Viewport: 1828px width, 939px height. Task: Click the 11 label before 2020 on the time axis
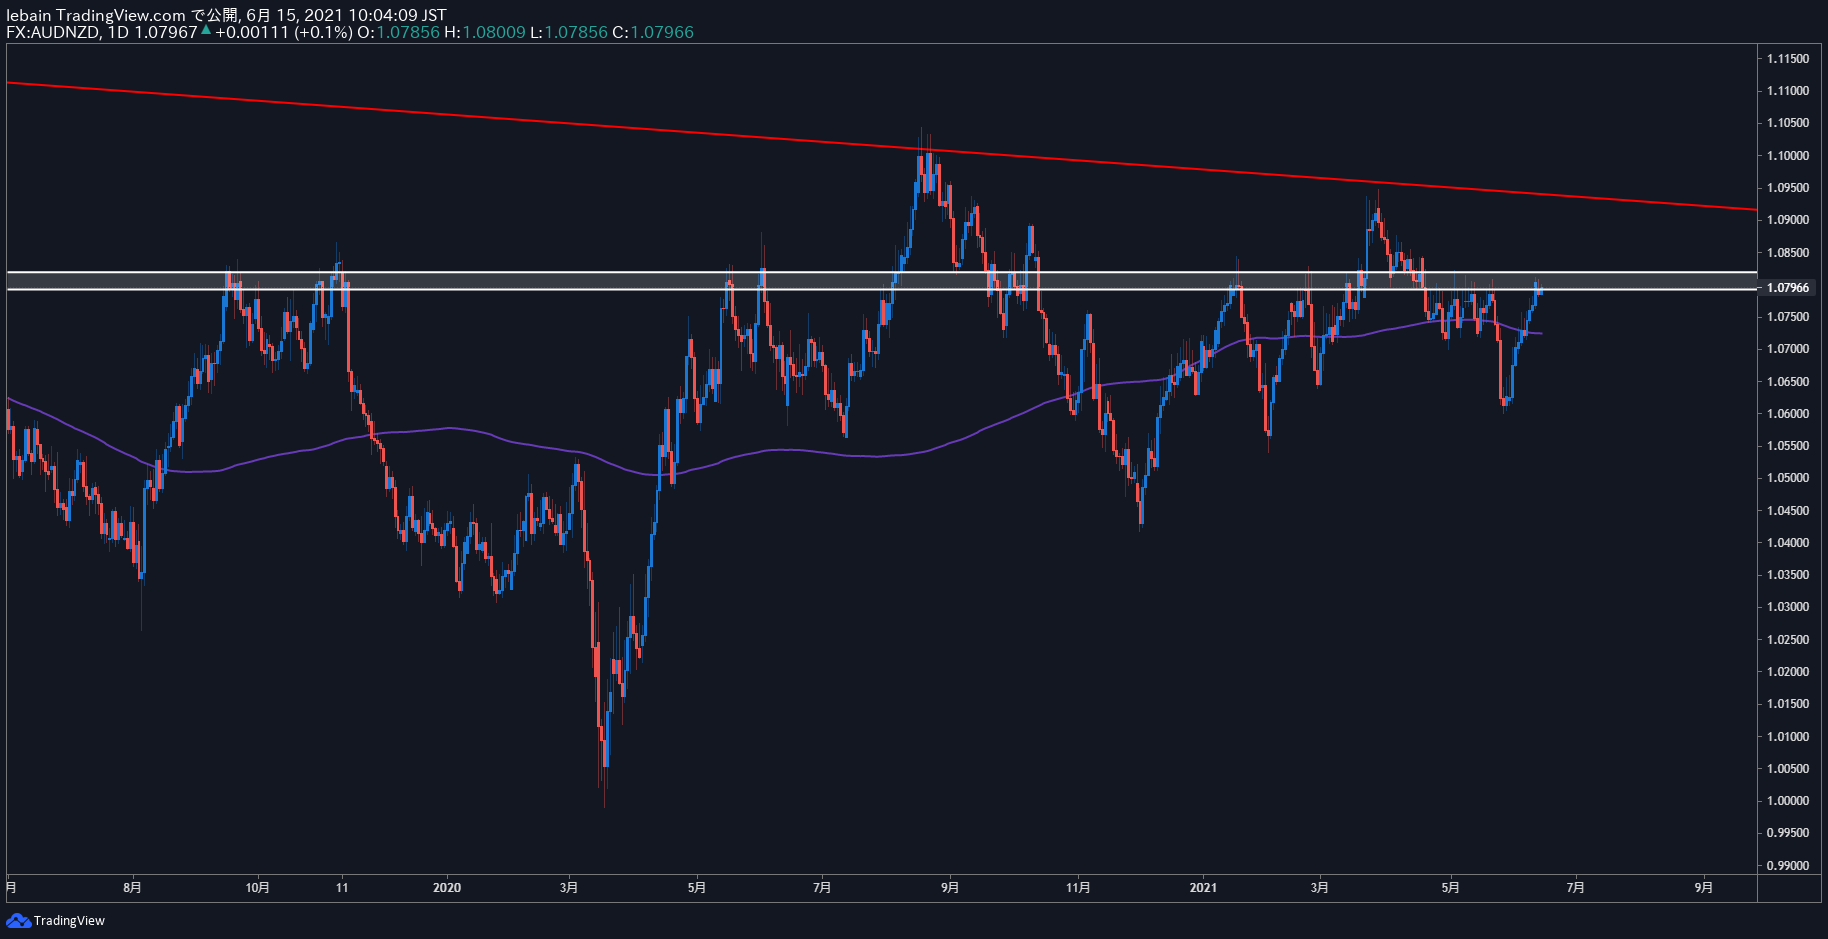pos(342,888)
